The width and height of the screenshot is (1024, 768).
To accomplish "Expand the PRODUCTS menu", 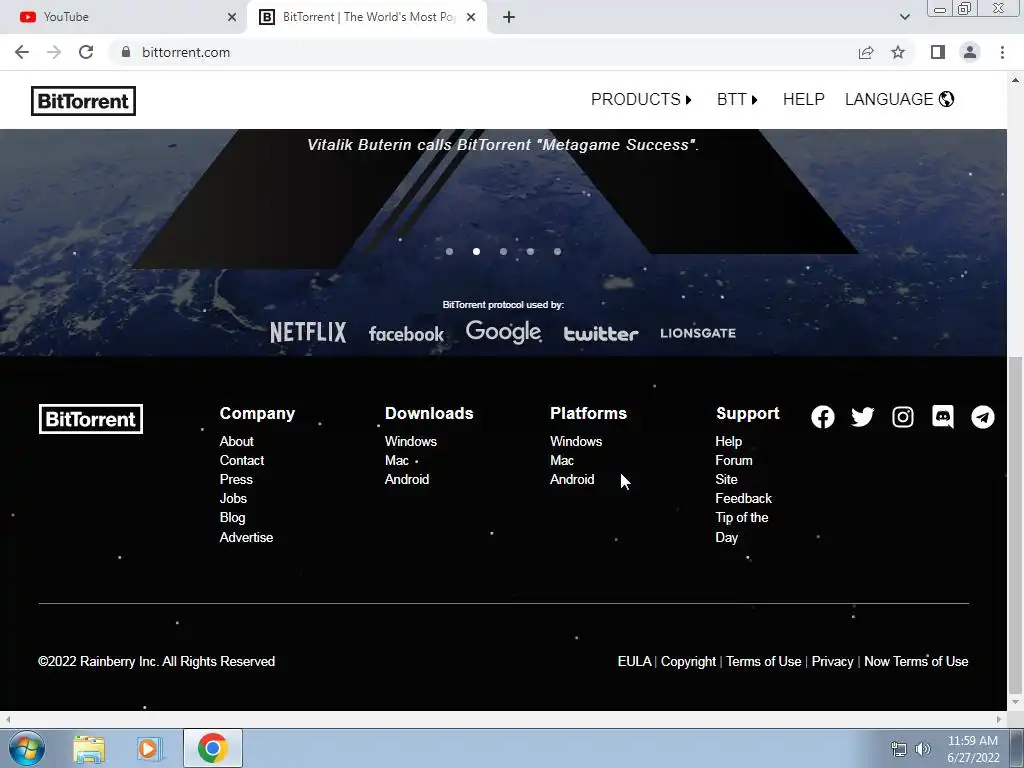I will pos(641,99).
